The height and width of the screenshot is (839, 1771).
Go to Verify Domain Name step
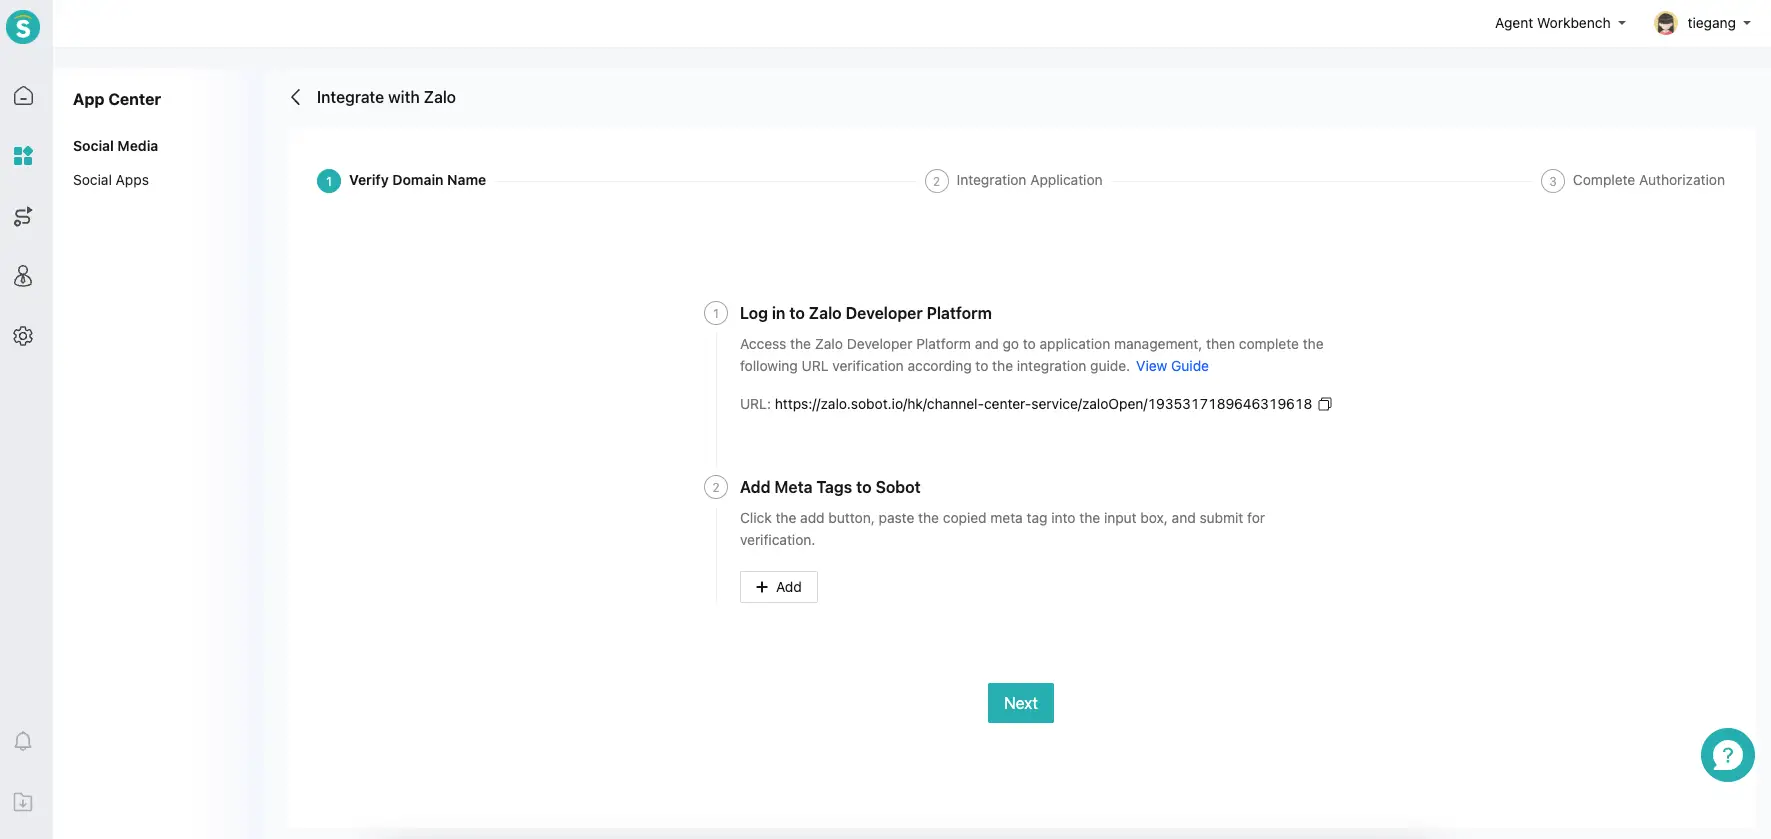click(x=401, y=180)
